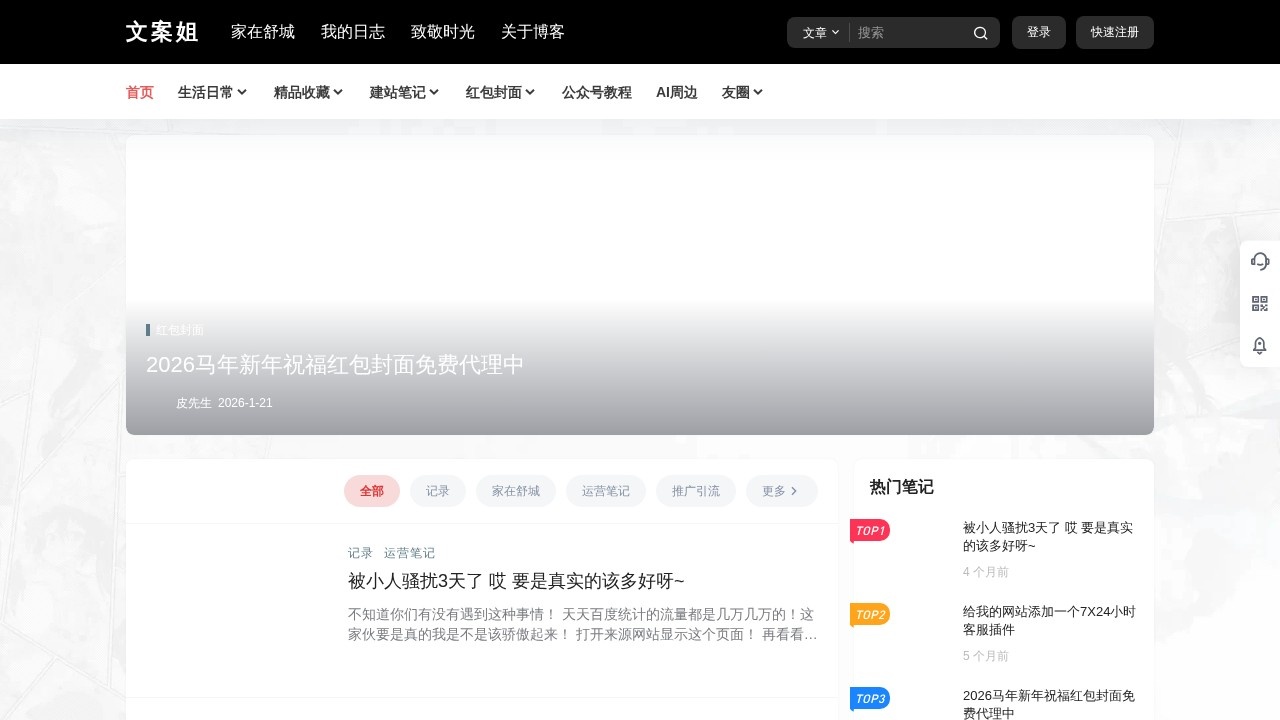Open TOP2 hot note 给我的网站添加一个7X24小时客服插件
1280x720 pixels.
[1049, 620]
